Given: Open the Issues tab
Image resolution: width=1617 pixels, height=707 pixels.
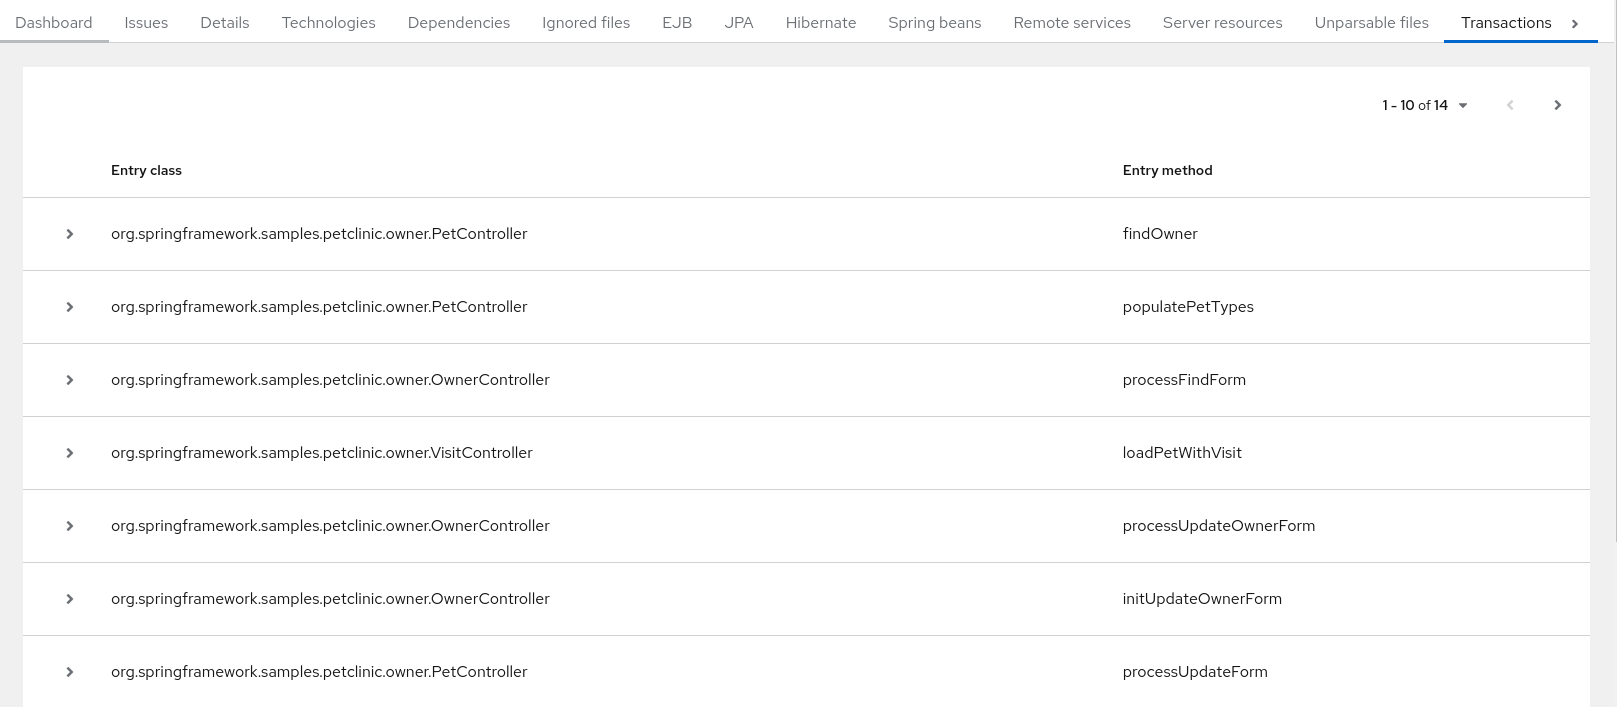Looking at the screenshot, I should [x=146, y=22].
